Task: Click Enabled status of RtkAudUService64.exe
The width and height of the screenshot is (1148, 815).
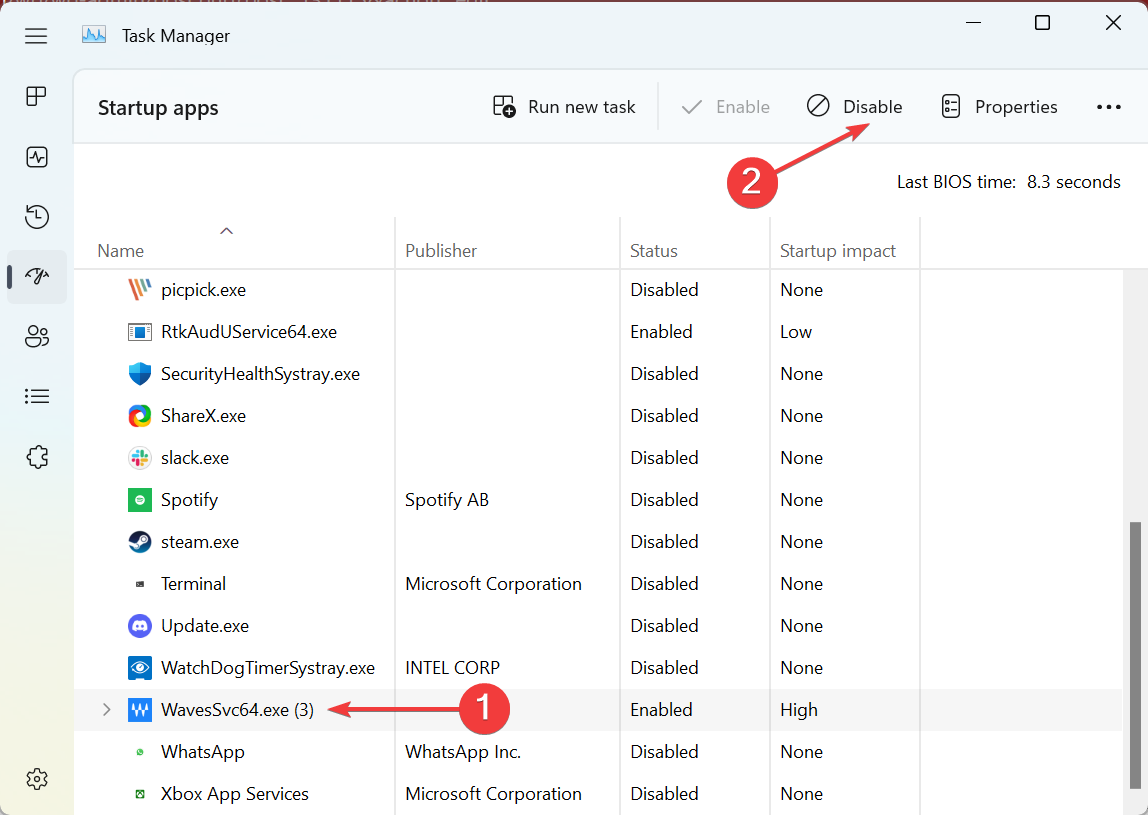Action: point(661,332)
